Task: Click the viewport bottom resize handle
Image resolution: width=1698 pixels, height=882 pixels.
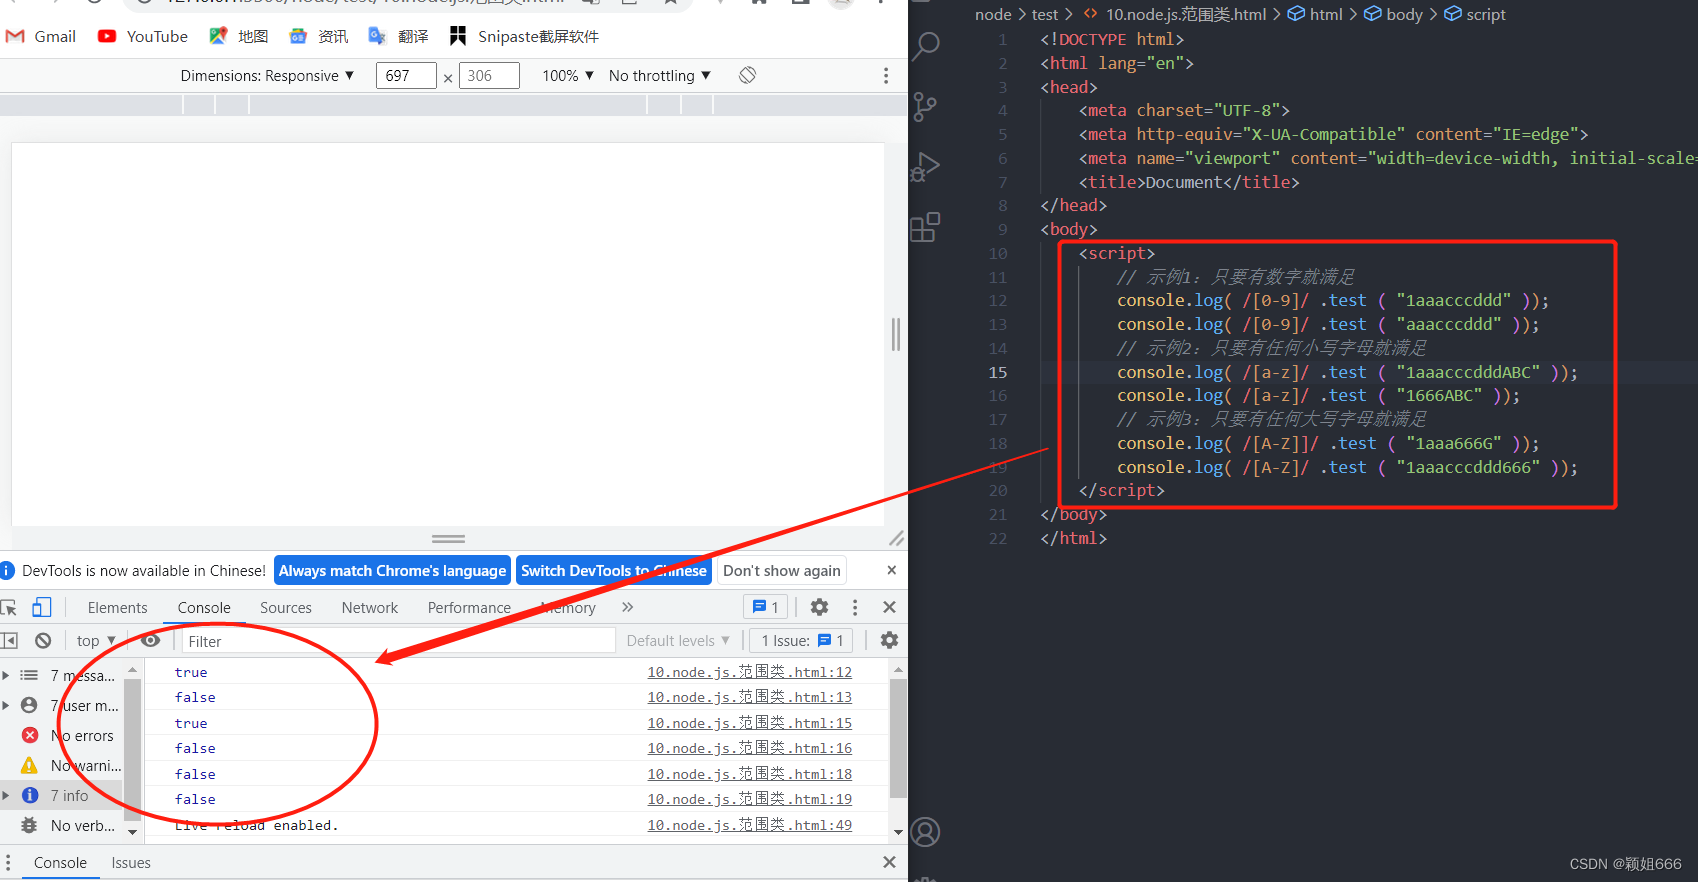Action: (448, 538)
